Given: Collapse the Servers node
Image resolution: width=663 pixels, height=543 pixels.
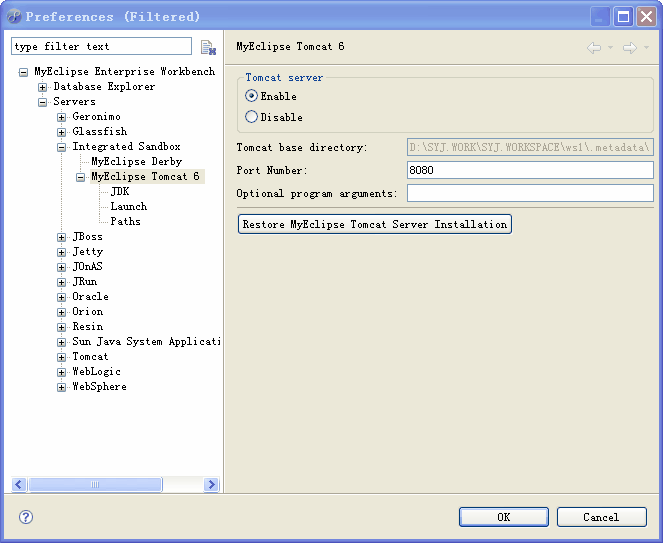Looking at the screenshot, I should pyautogui.click(x=42, y=102).
